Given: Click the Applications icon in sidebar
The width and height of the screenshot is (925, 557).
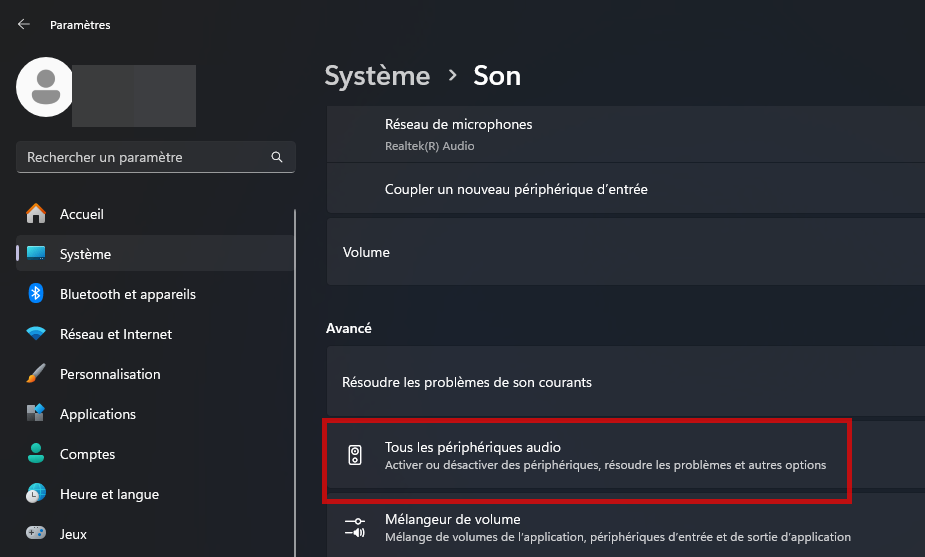Looking at the screenshot, I should click(x=36, y=414).
